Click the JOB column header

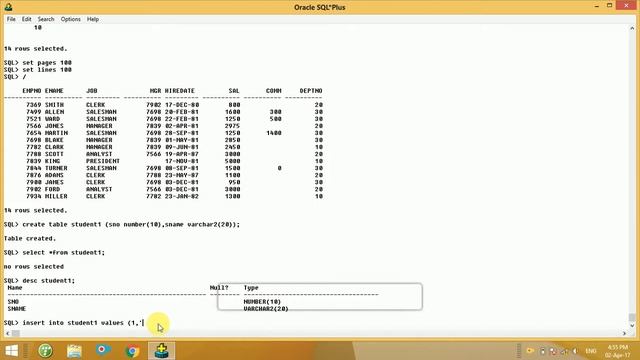(x=91, y=91)
